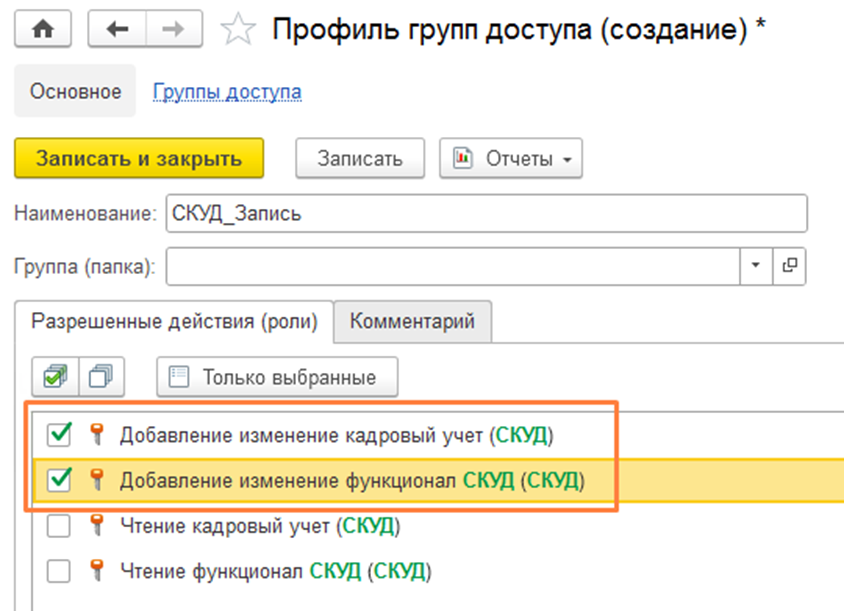Add to favorites with the star icon

[x=237, y=31]
